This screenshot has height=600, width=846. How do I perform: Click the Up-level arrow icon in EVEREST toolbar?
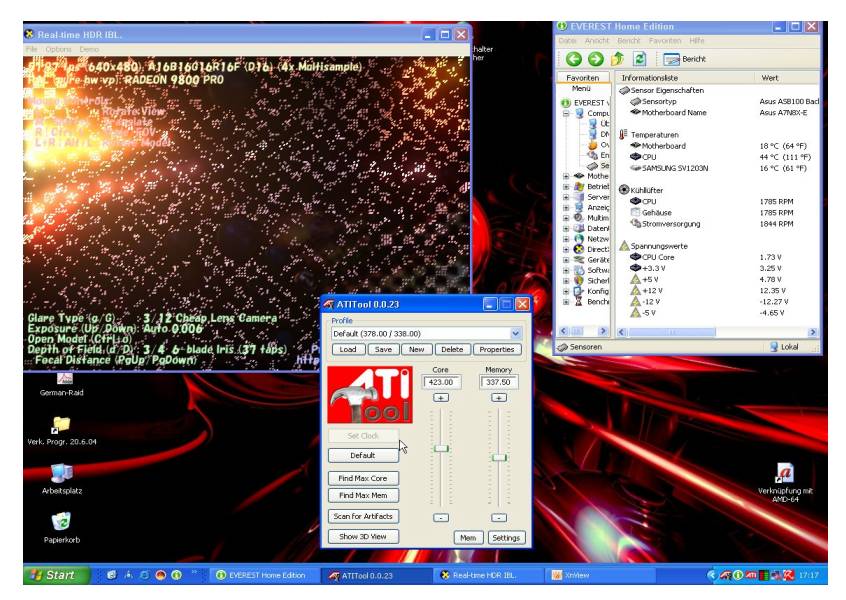[618, 59]
